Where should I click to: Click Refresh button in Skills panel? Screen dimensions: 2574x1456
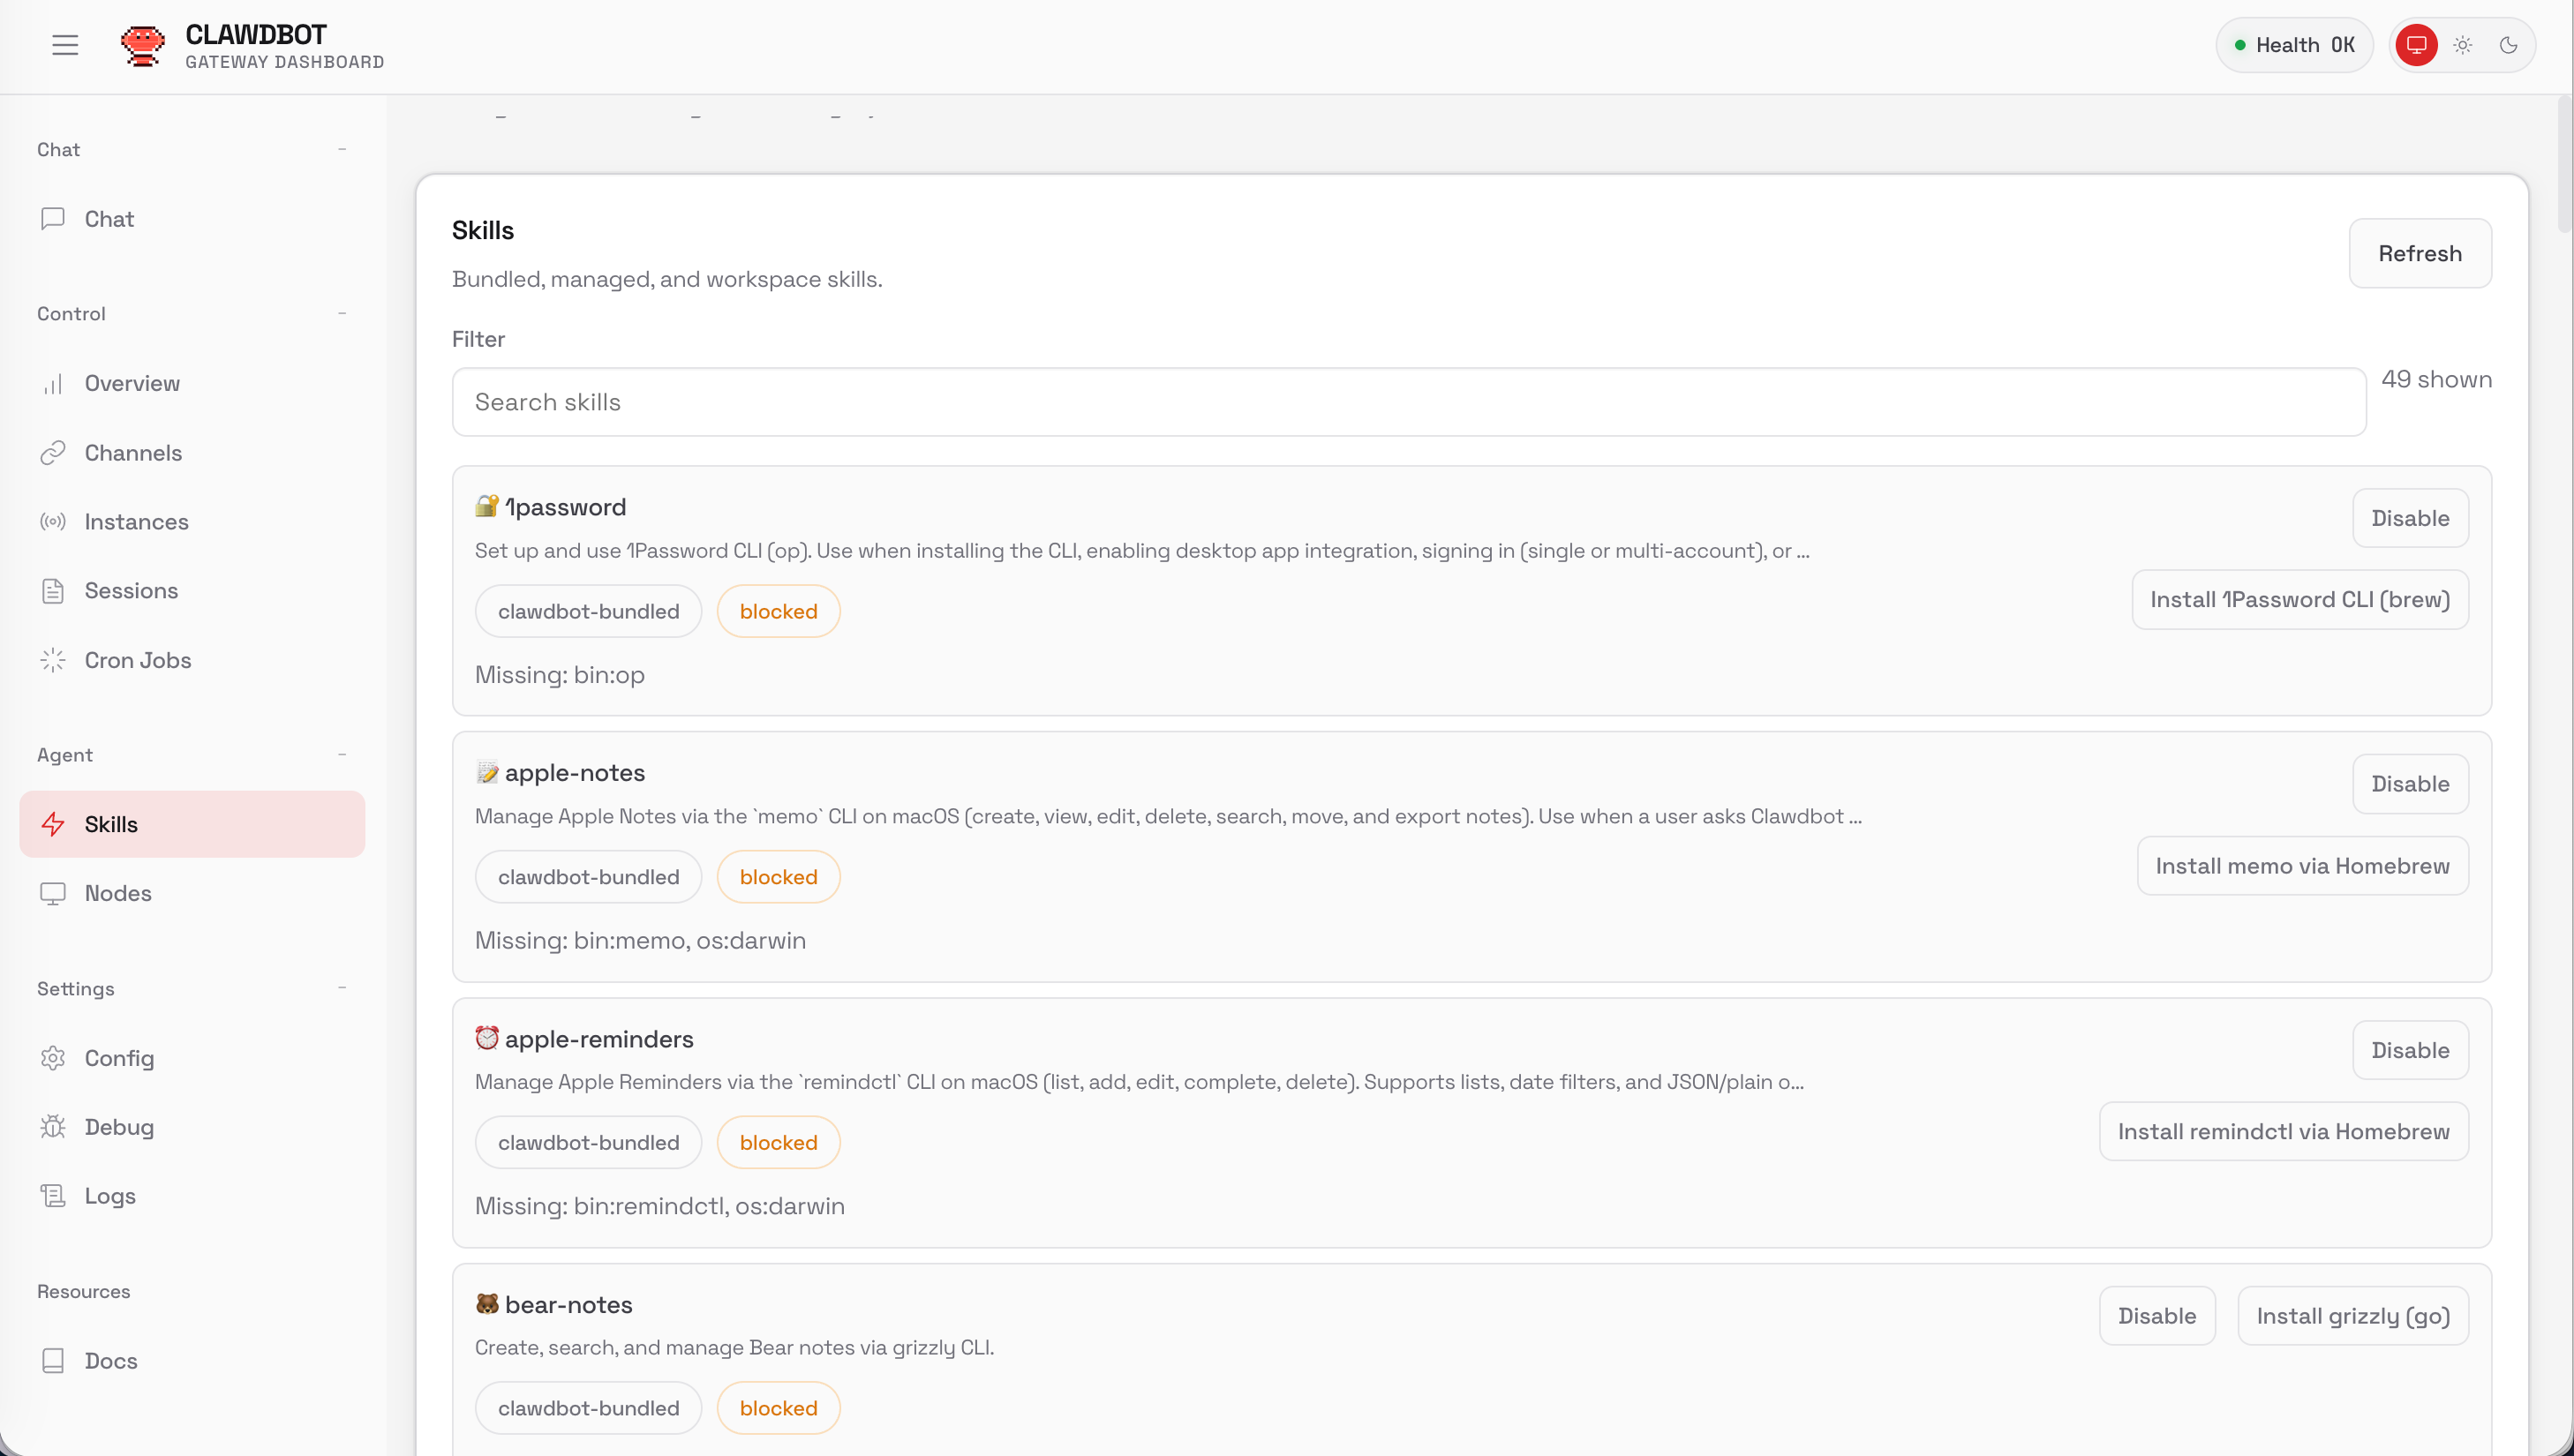click(x=2419, y=253)
